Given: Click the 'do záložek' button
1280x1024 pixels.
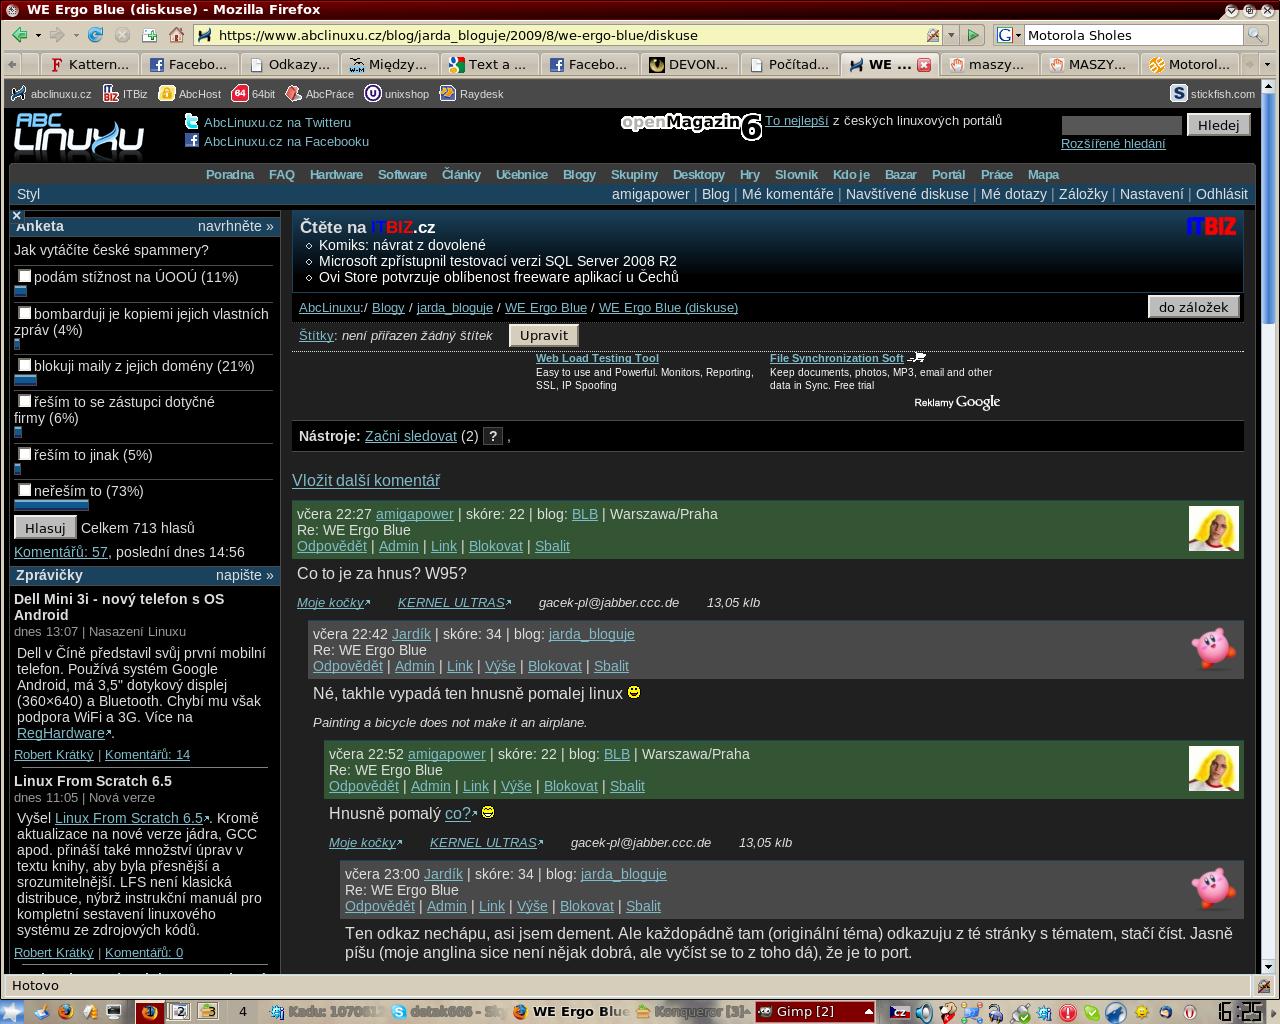Looking at the screenshot, I should [x=1193, y=307].
